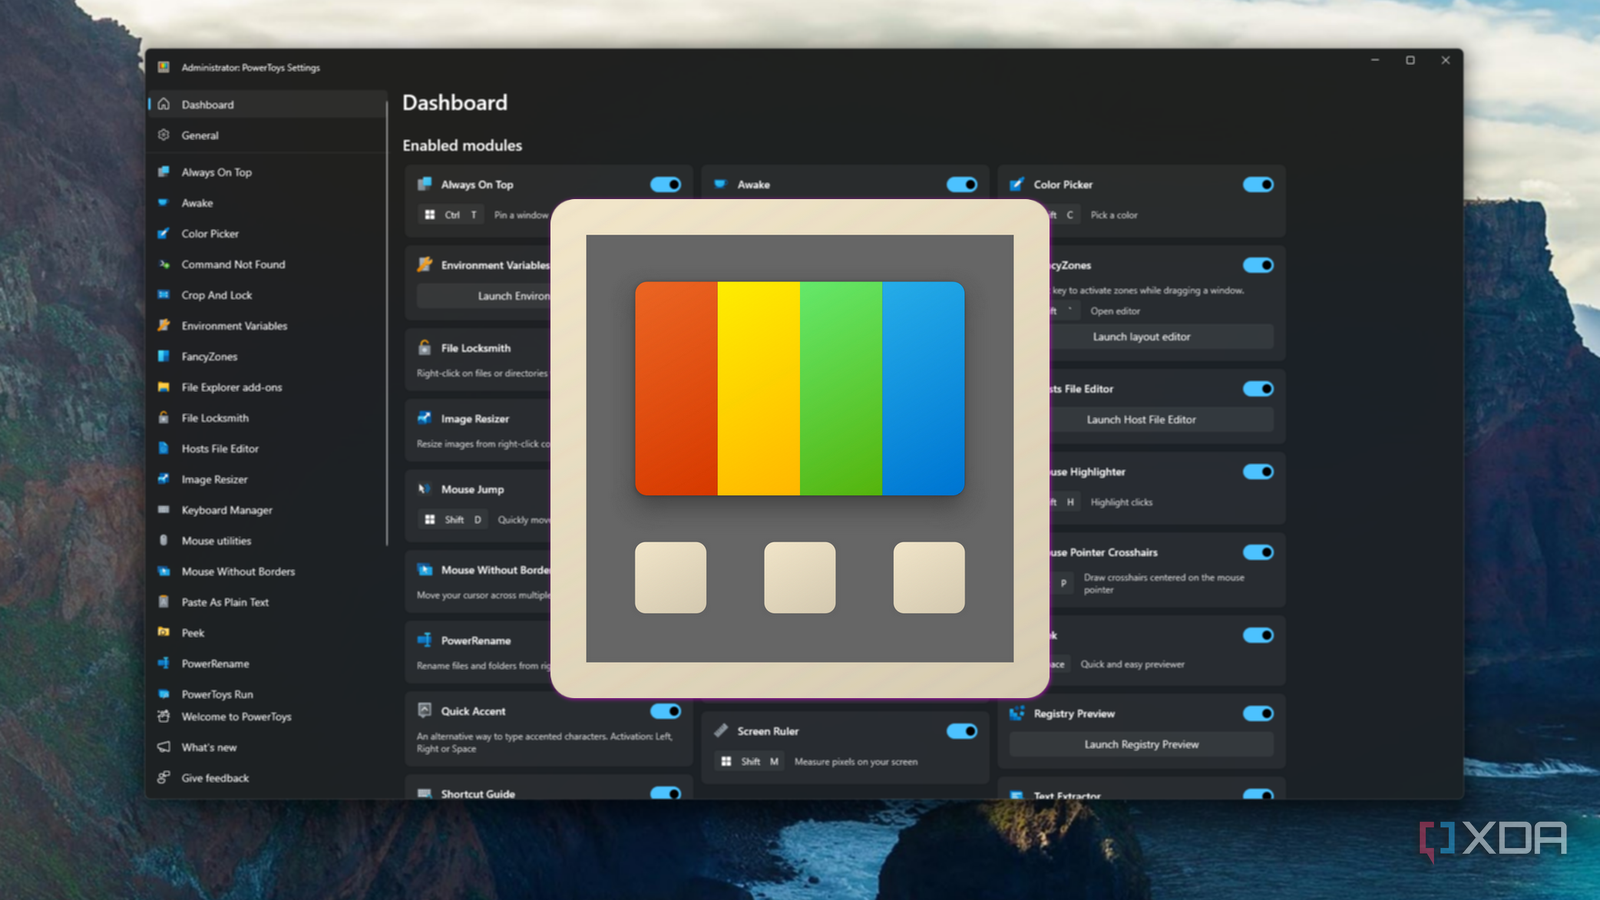This screenshot has height=900, width=1600.
Task: Click the Quick Accent card icon
Action: click(425, 710)
